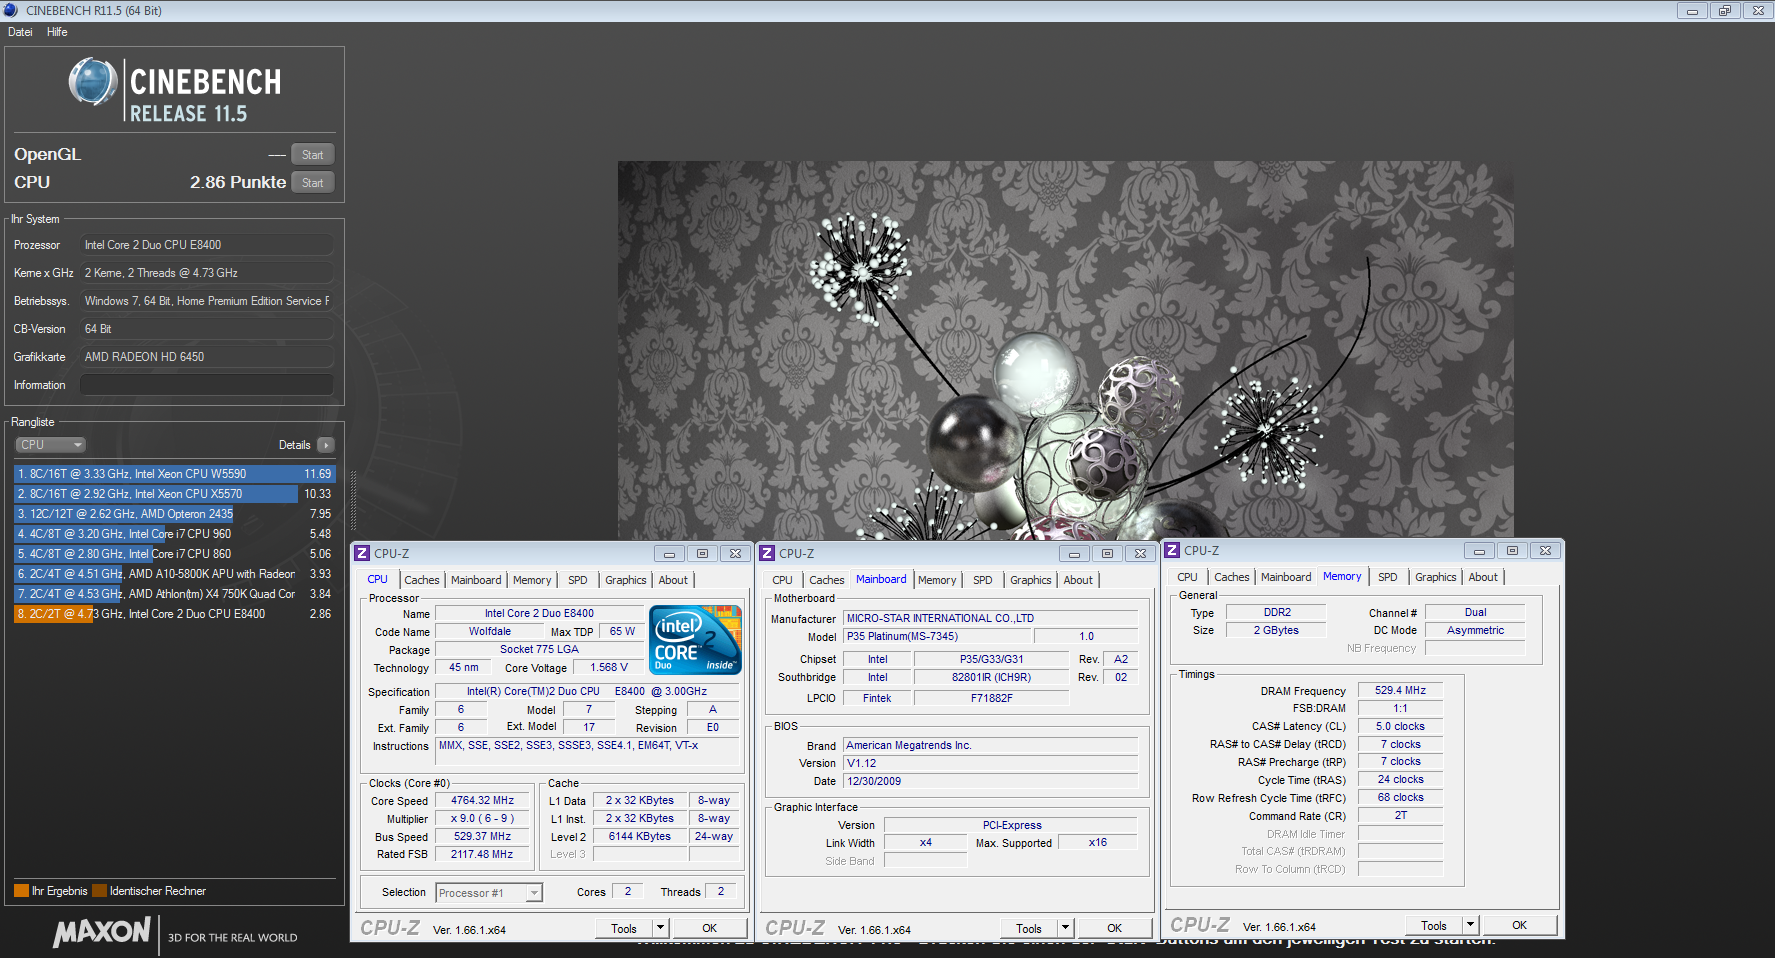This screenshot has height=958, width=1775.
Task: Open the CPU ranking type dropdown
Action: tap(50, 445)
